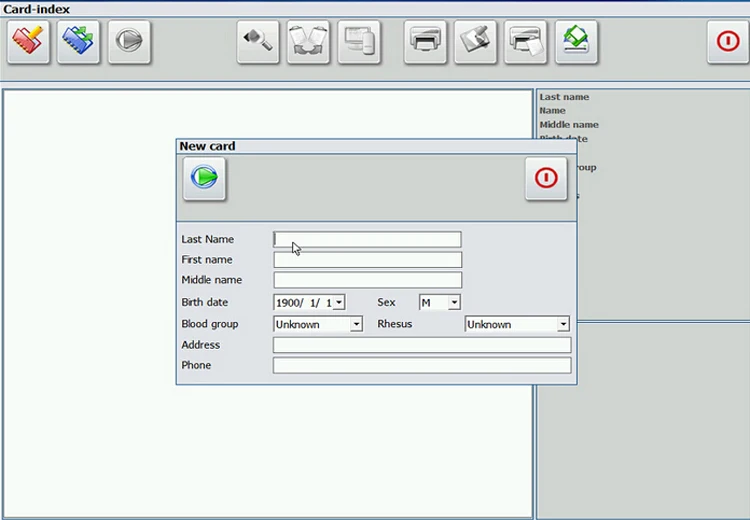Click into the First name field
750x520 pixels.
[367, 260]
